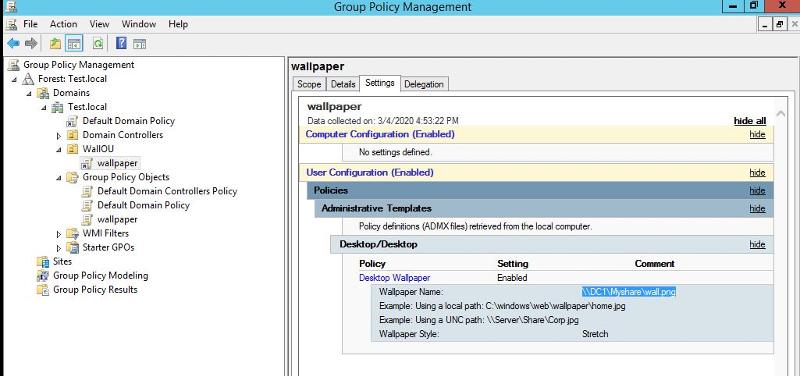
Task: Click the 'hide all' link
Action: tap(749, 121)
